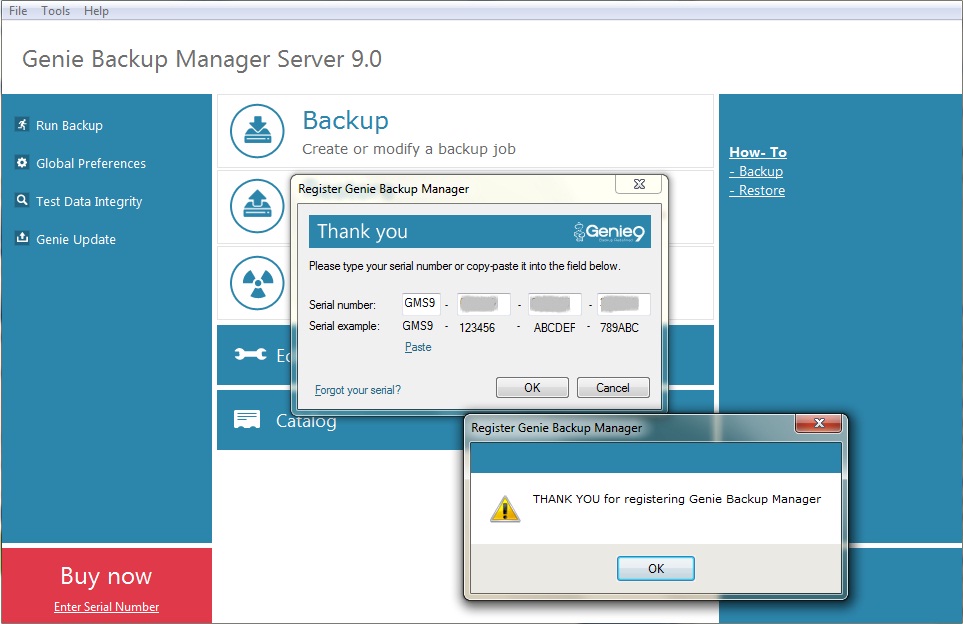This screenshot has width=963, height=624.
Task: Click the Catalog tile icon
Action: click(x=247, y=419)
